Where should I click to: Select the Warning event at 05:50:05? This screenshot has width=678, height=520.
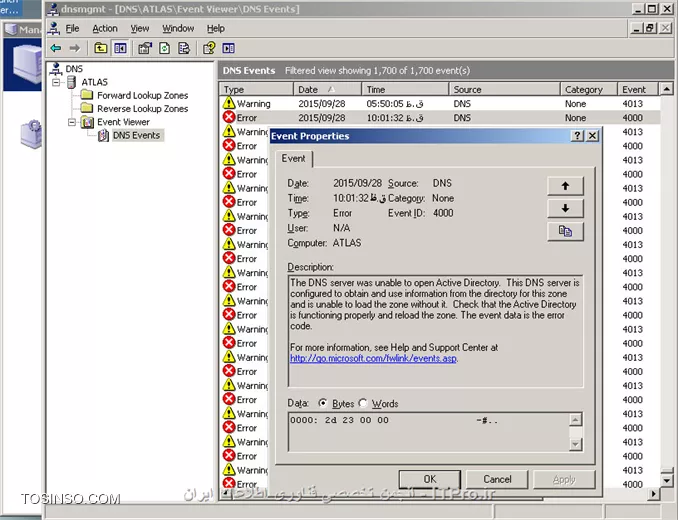coord(440,104)
